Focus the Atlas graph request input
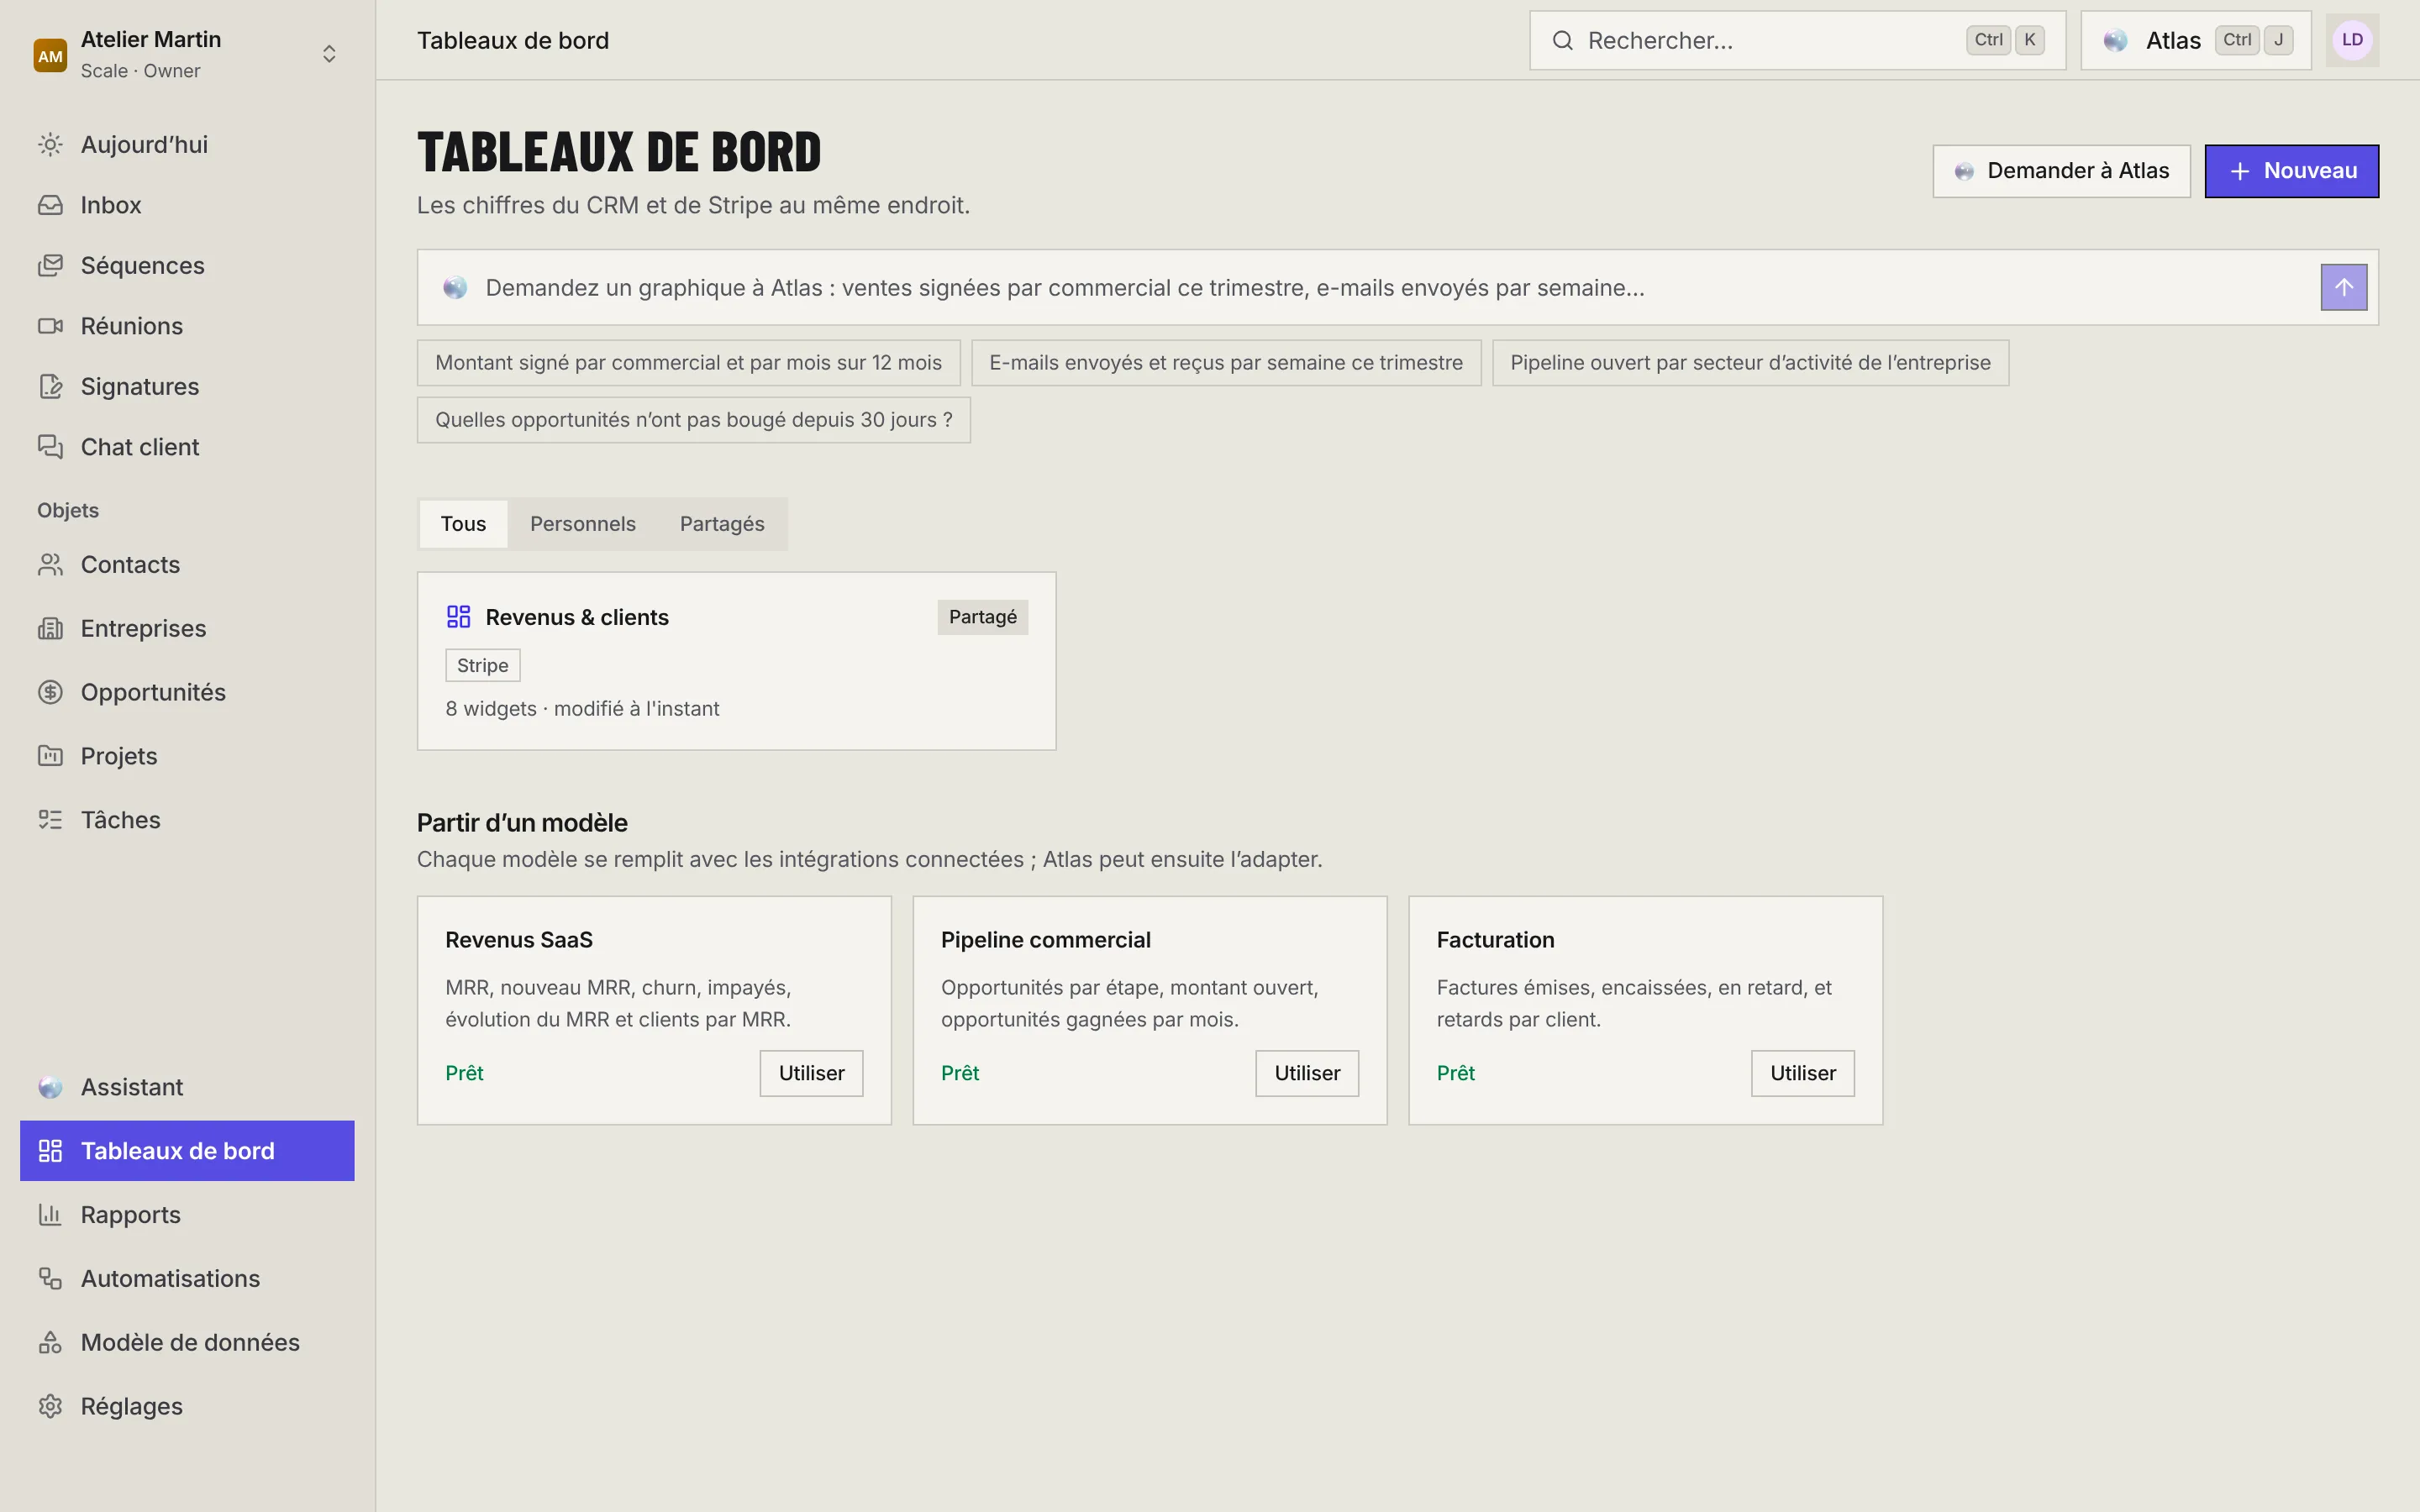Image resolution: width=2420 pixels, height=1512 pixels. point(1397,288)
